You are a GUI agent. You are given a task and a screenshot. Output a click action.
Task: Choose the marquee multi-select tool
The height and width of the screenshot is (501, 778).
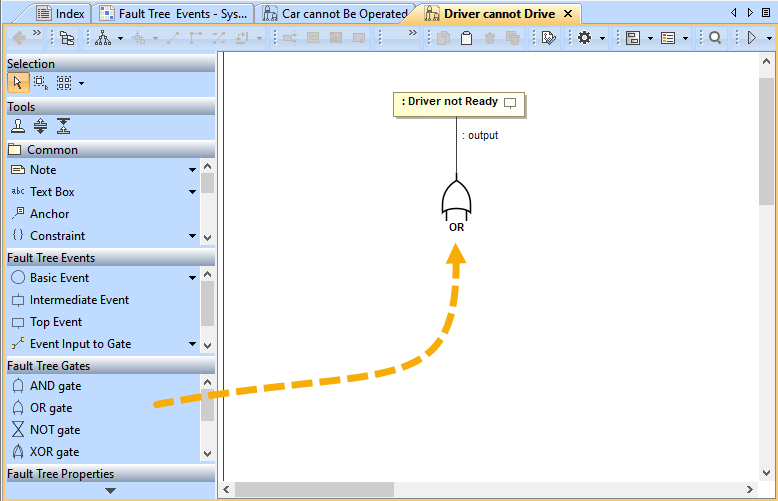point(64,83)
